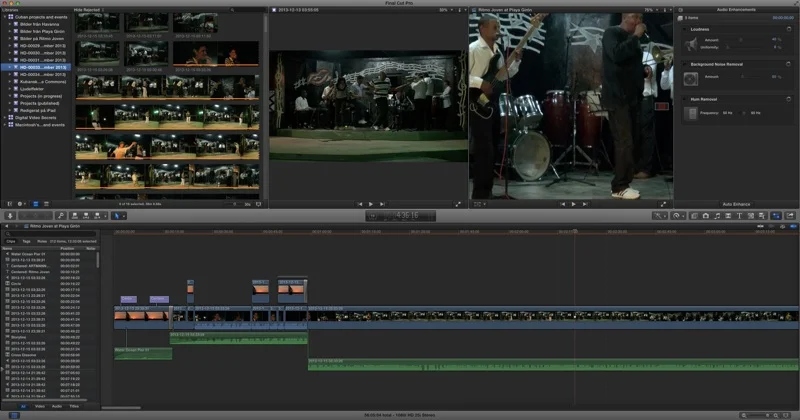The image size is (800, 420).
Task: Select Clips tab in timeline index
Action: (11, 241)
